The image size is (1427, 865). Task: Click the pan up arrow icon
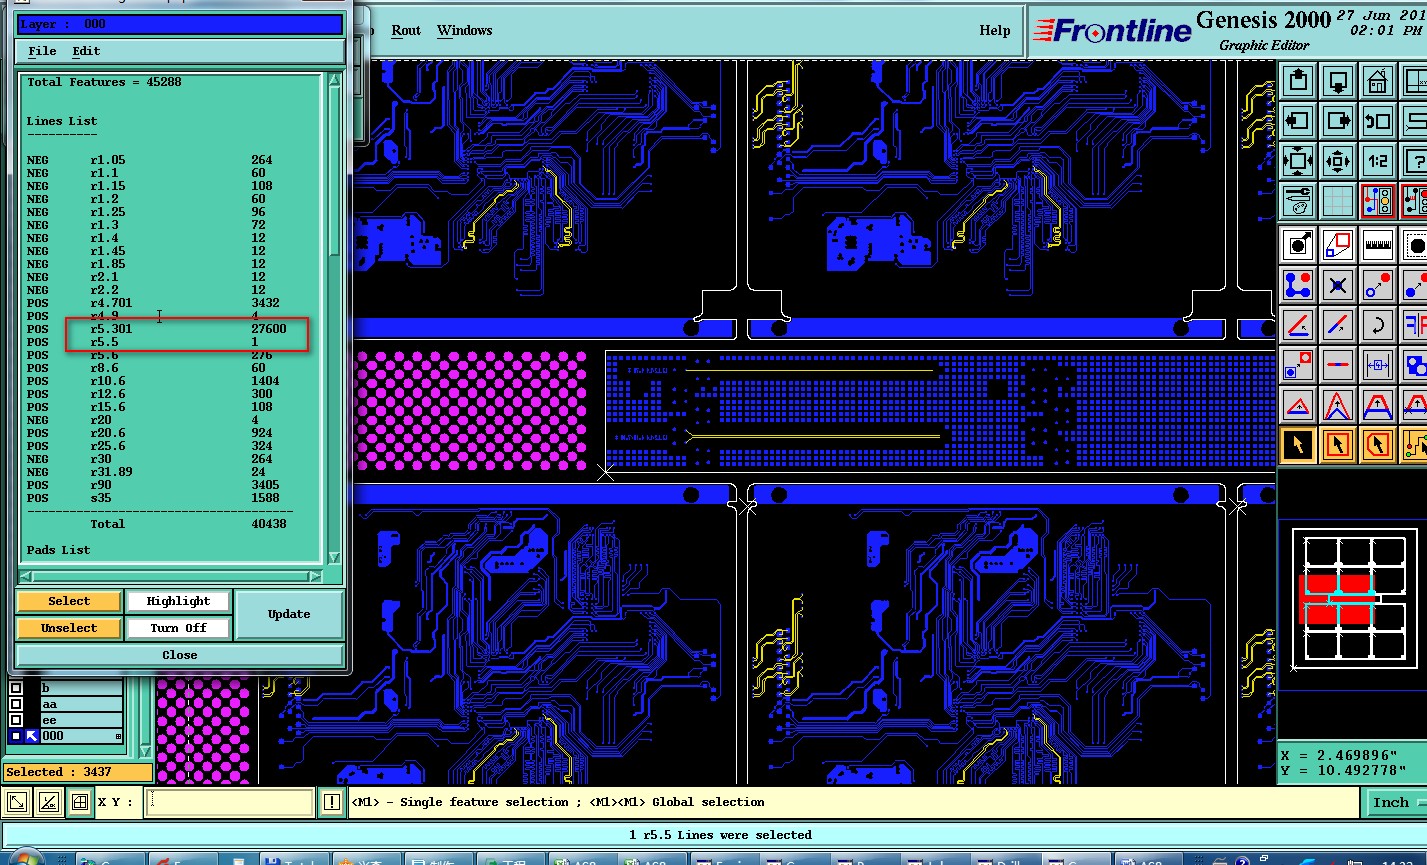1298,80
